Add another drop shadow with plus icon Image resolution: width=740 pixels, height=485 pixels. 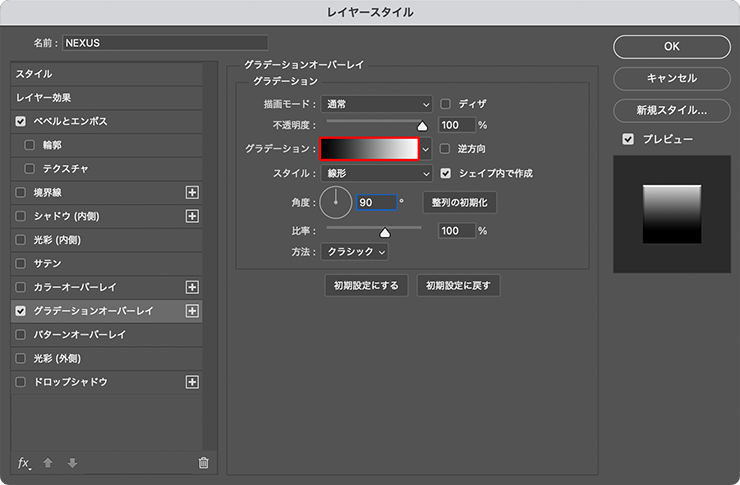coord(193,382)
